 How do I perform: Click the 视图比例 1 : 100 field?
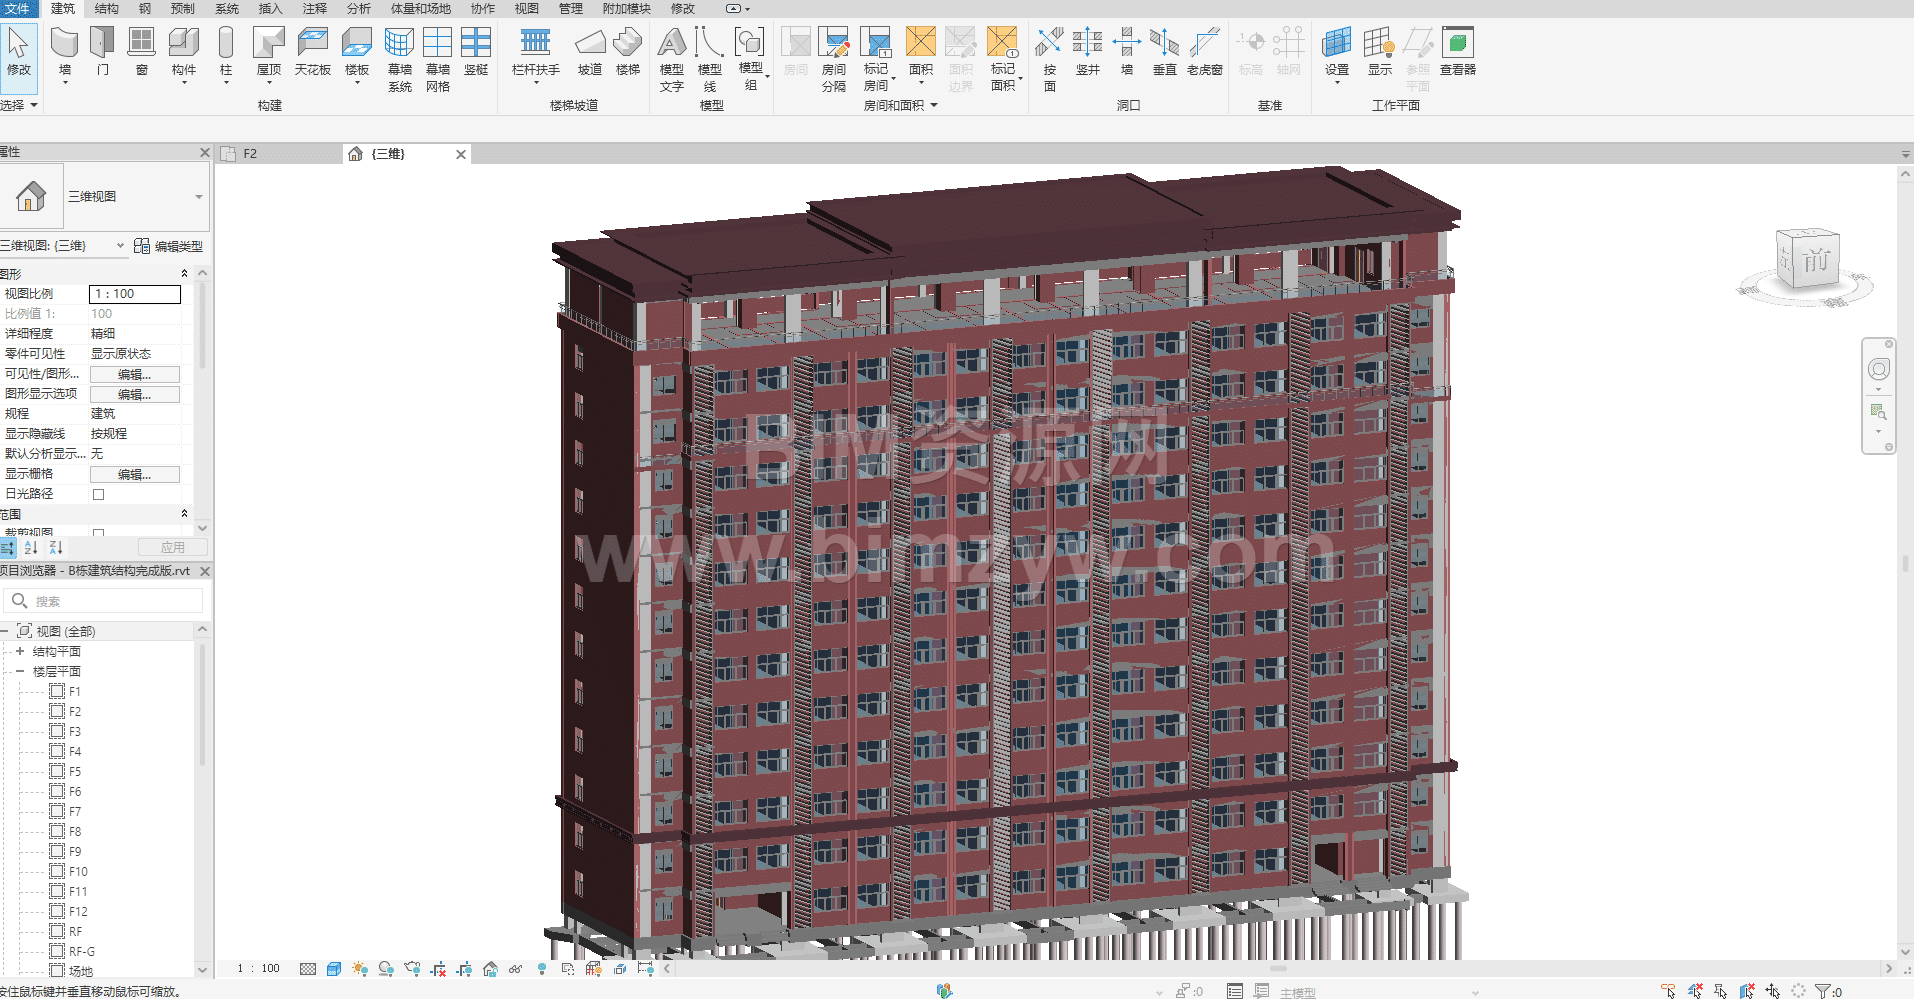[135, 294]
